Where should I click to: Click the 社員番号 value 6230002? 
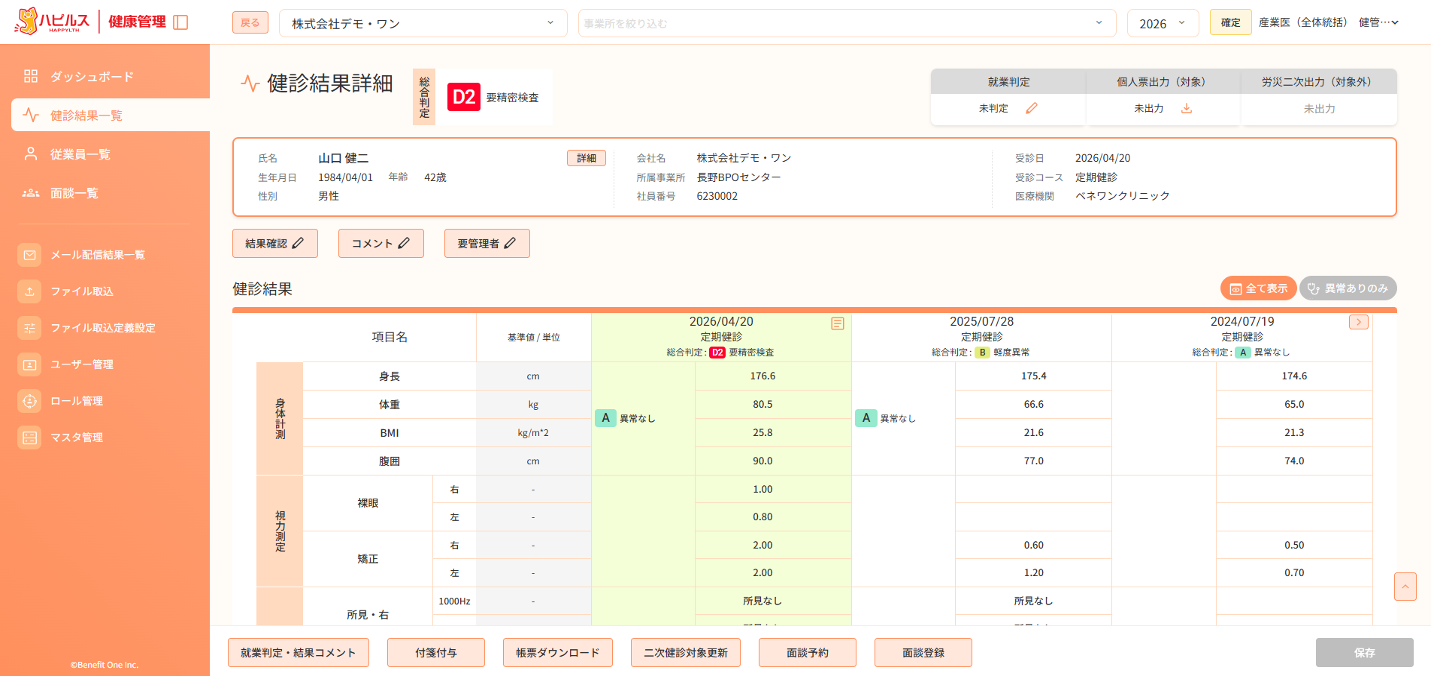[x=717, y=196]
